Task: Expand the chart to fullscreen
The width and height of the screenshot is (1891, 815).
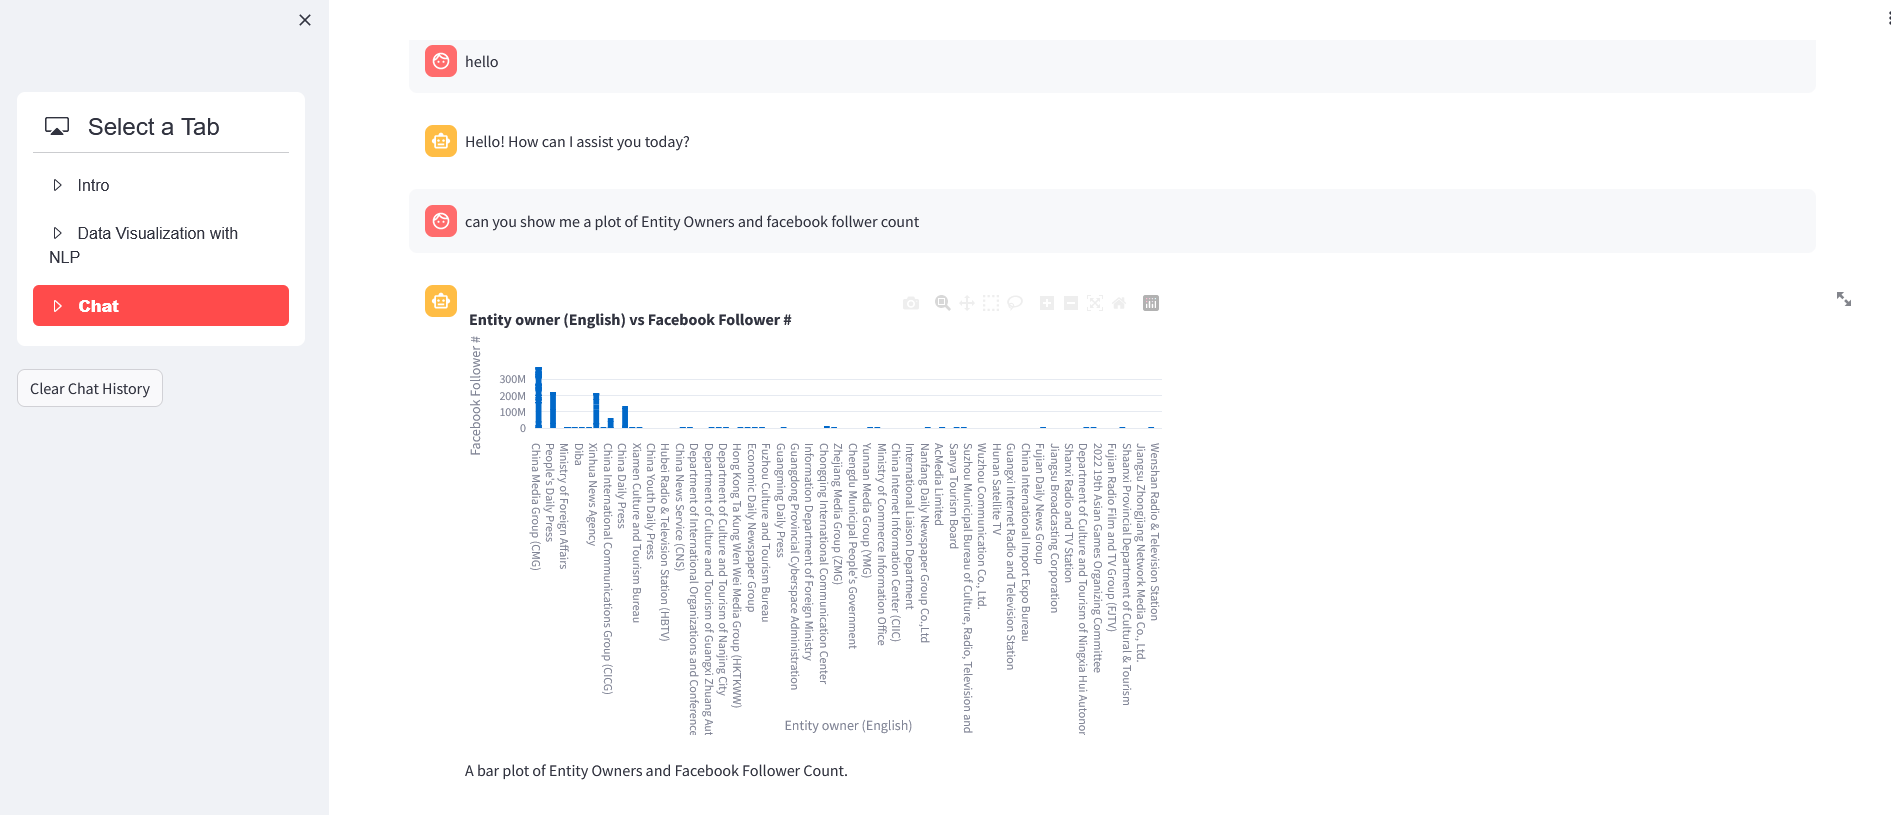Action: [1844, 299]
